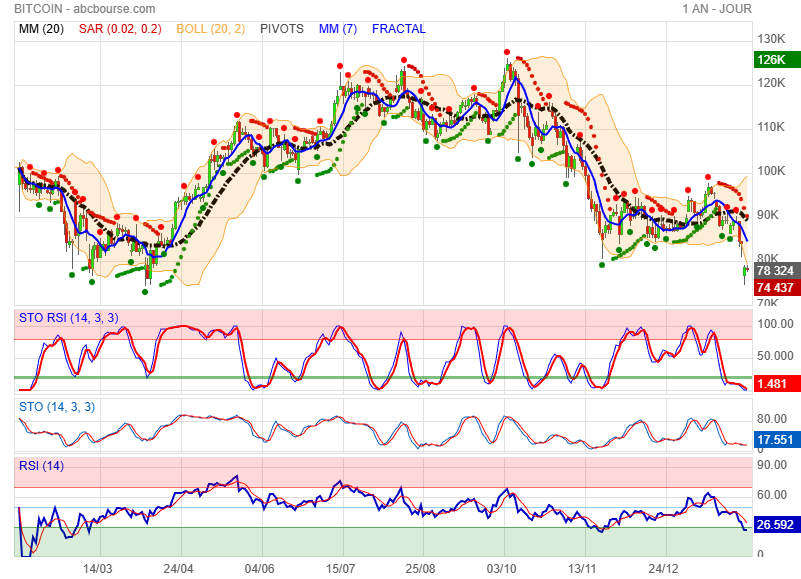Screen dimensions: 801x579
Task: Click the 03/10 date on the time axis
Action: pyautogui.click(x=503, y=568)
